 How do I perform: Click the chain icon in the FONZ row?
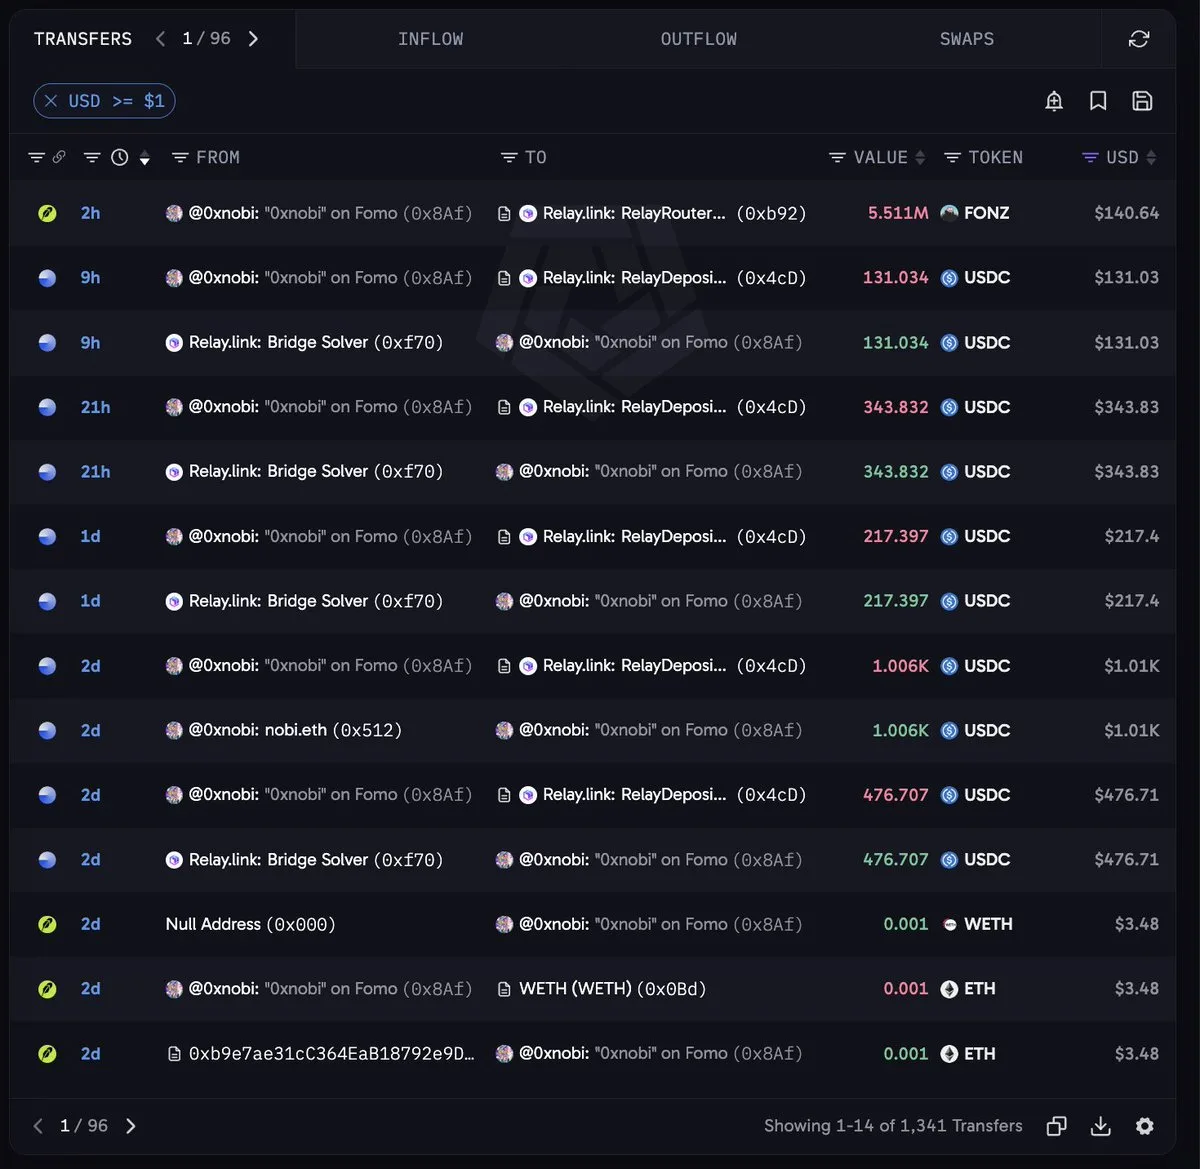click(x=47, y=213)
